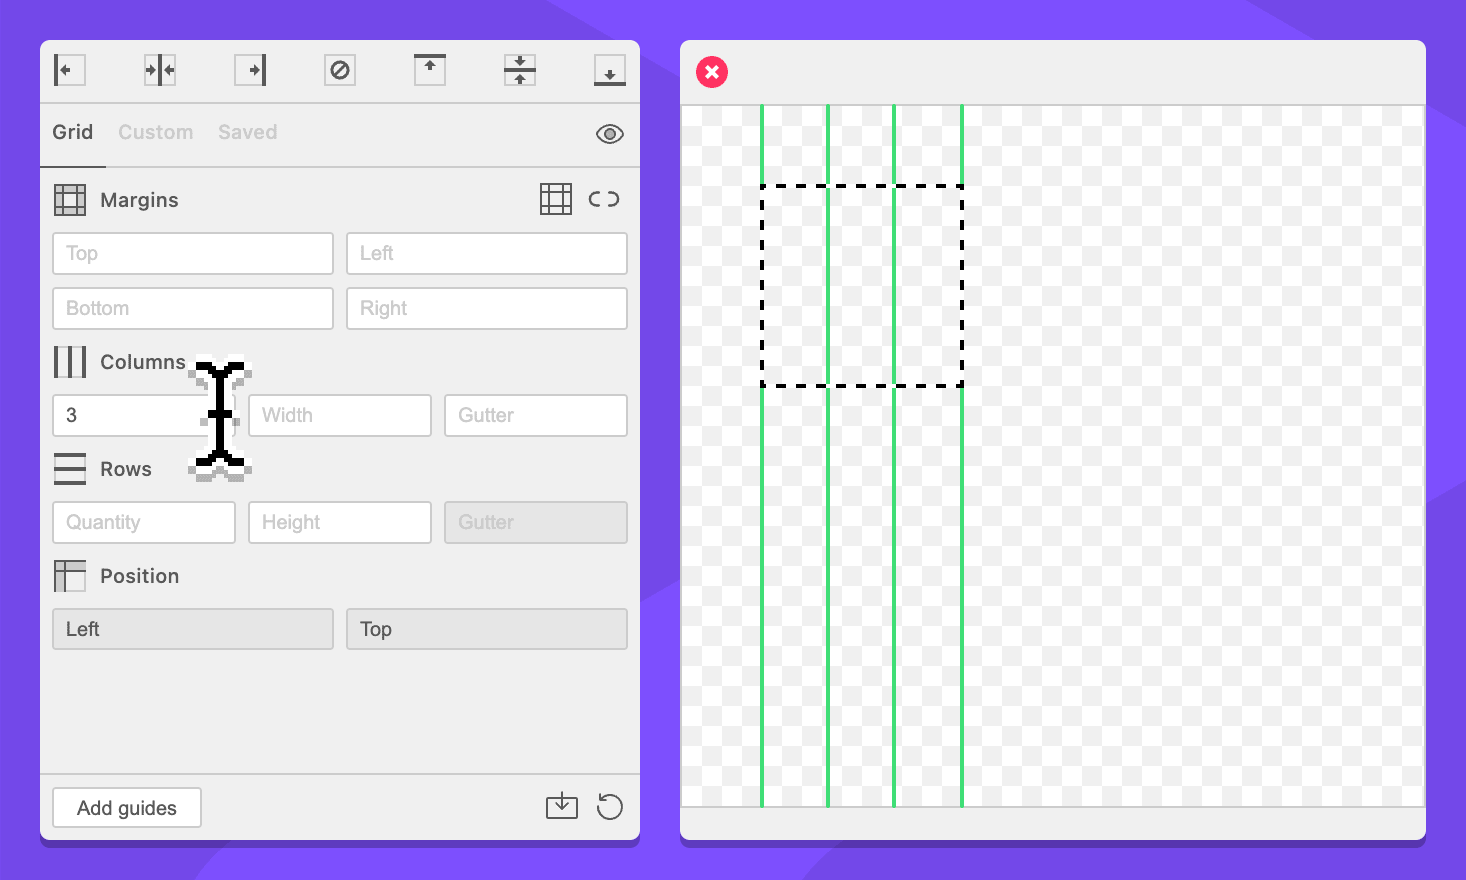Focus the Columns Width field

340,415
